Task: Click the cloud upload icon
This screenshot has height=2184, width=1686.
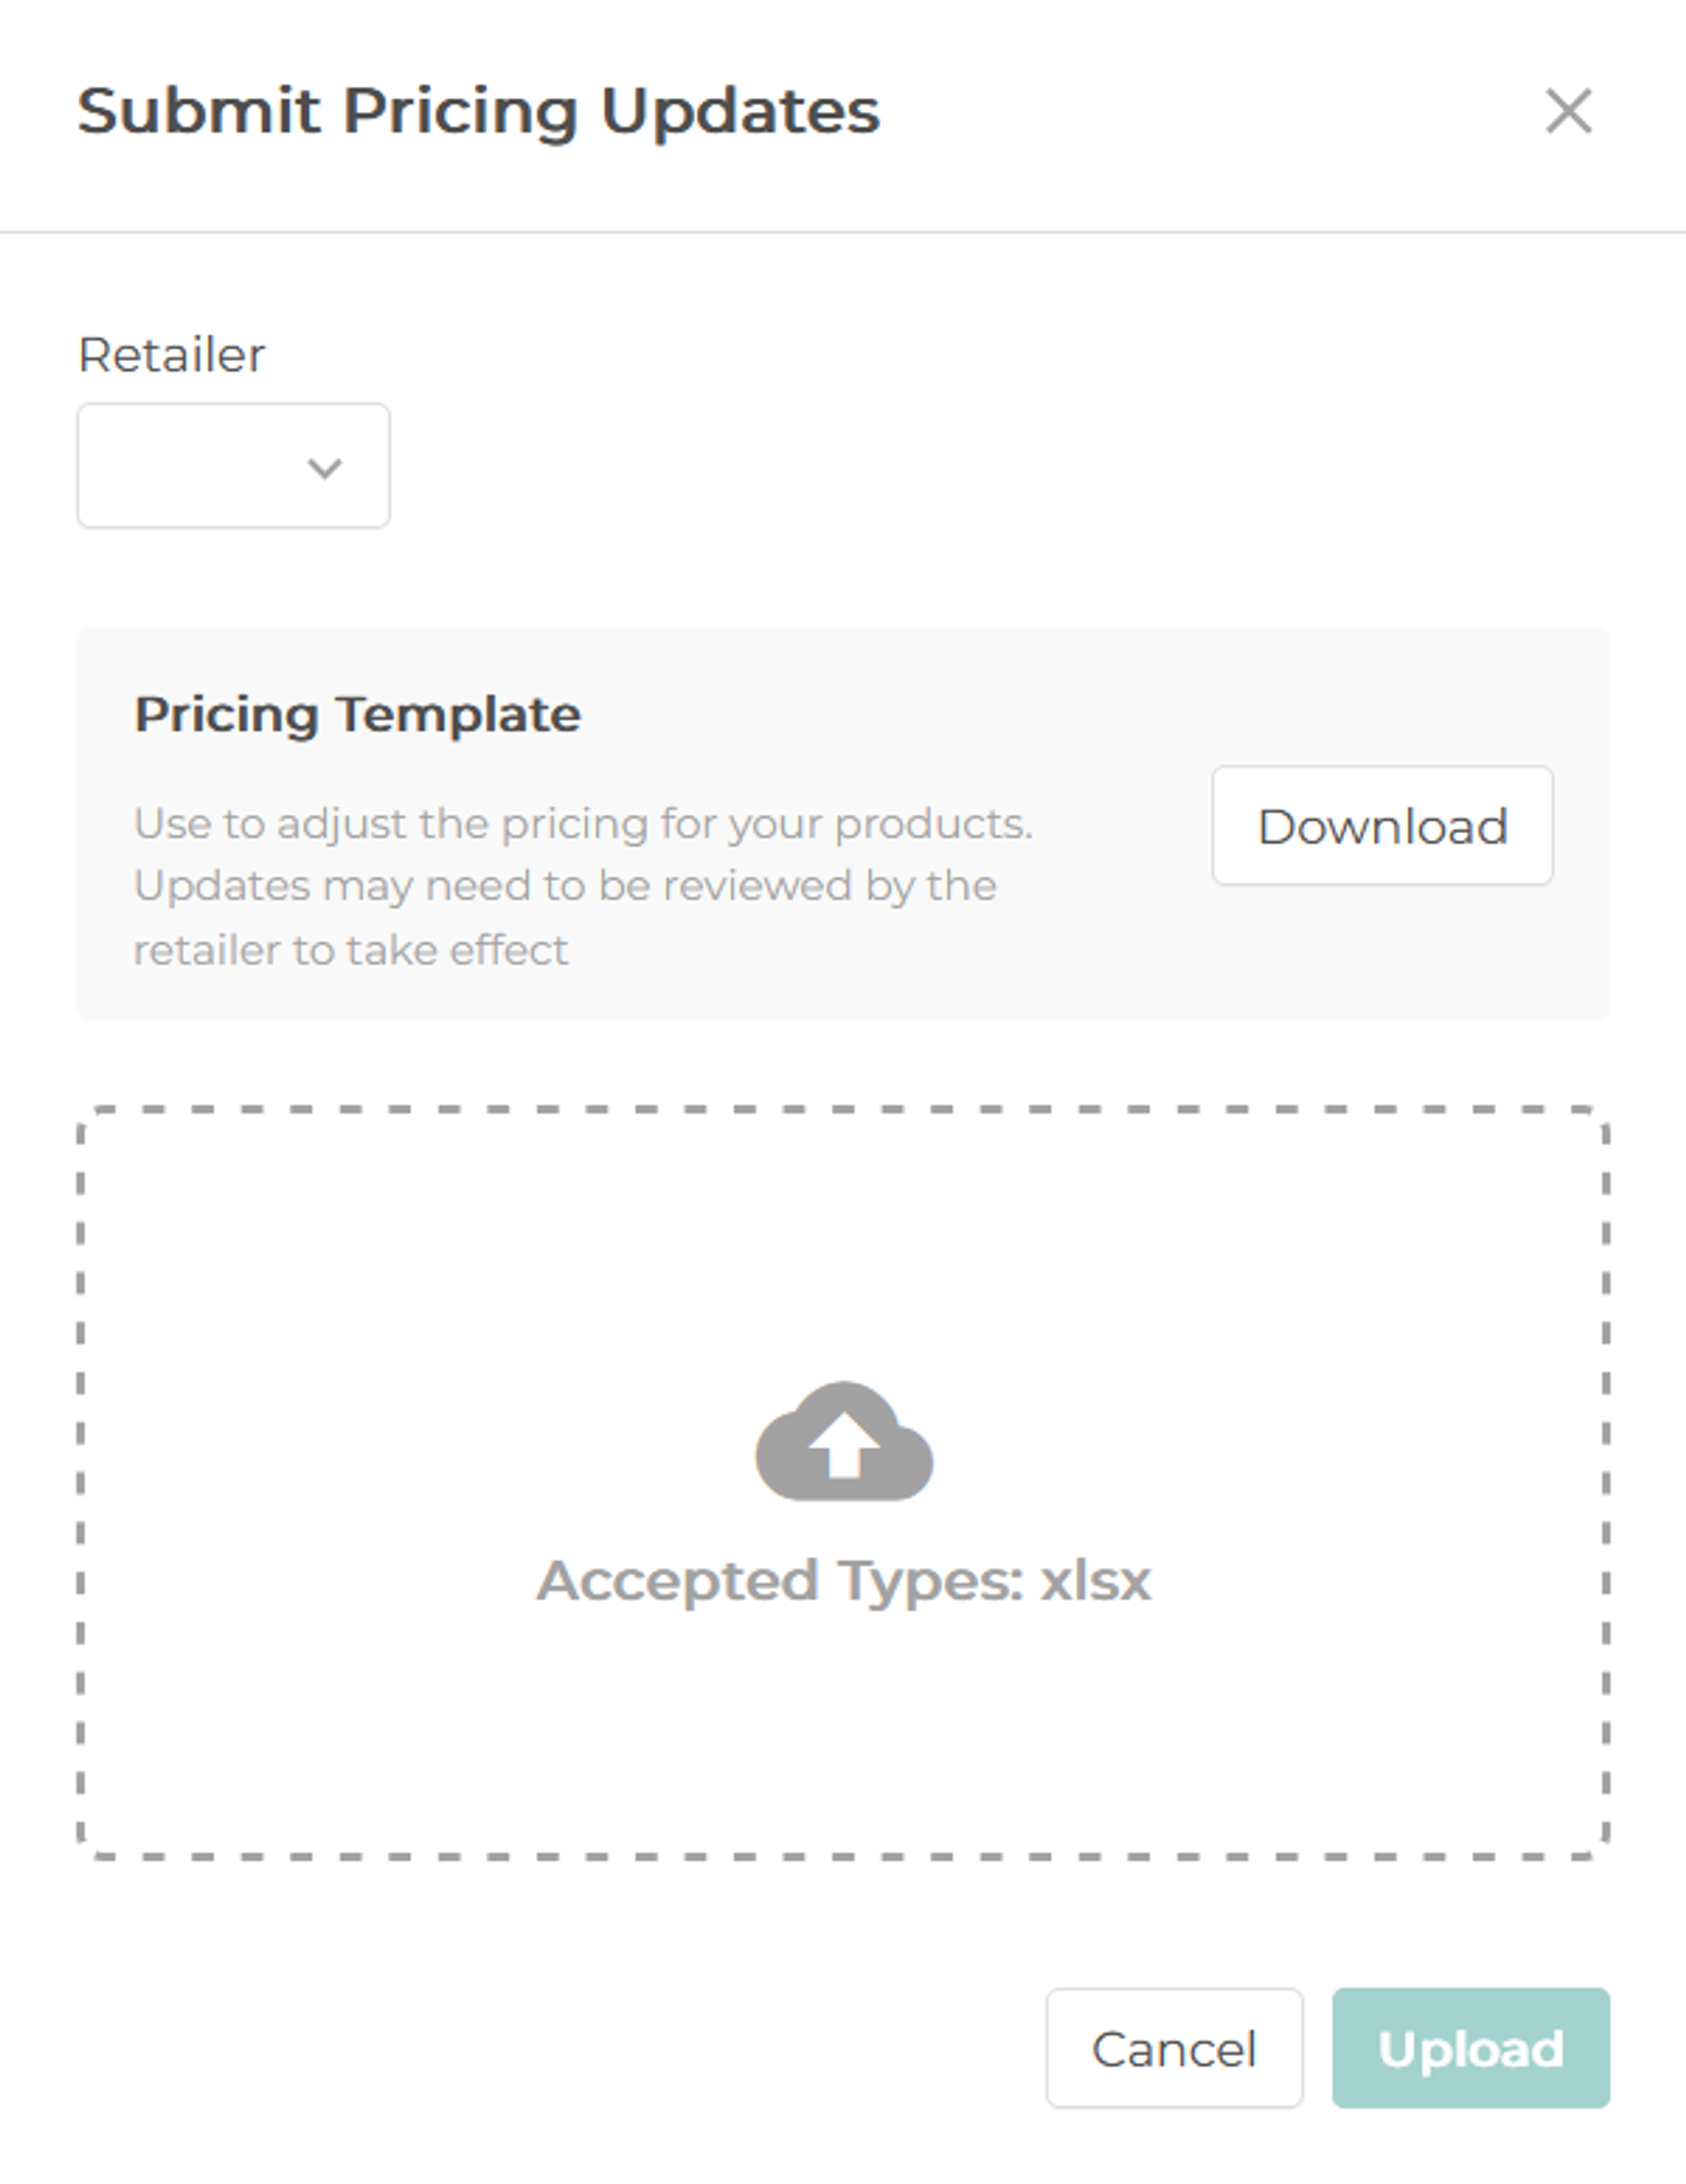Action: pos(844,1441)
